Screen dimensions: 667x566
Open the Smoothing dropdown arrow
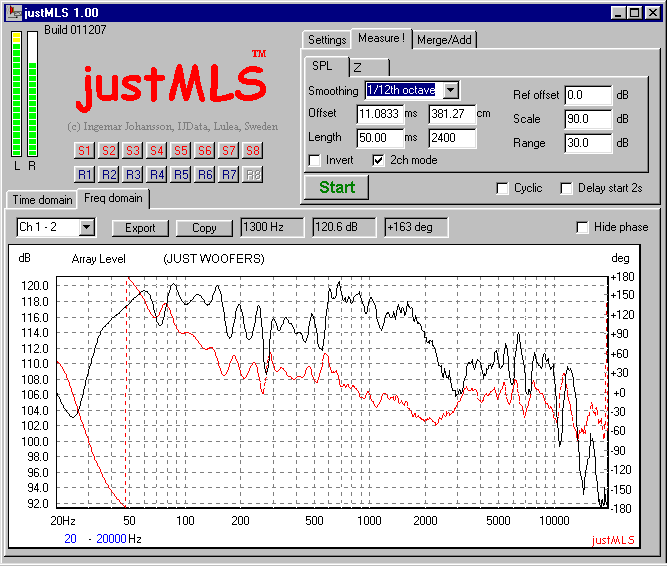450,90
